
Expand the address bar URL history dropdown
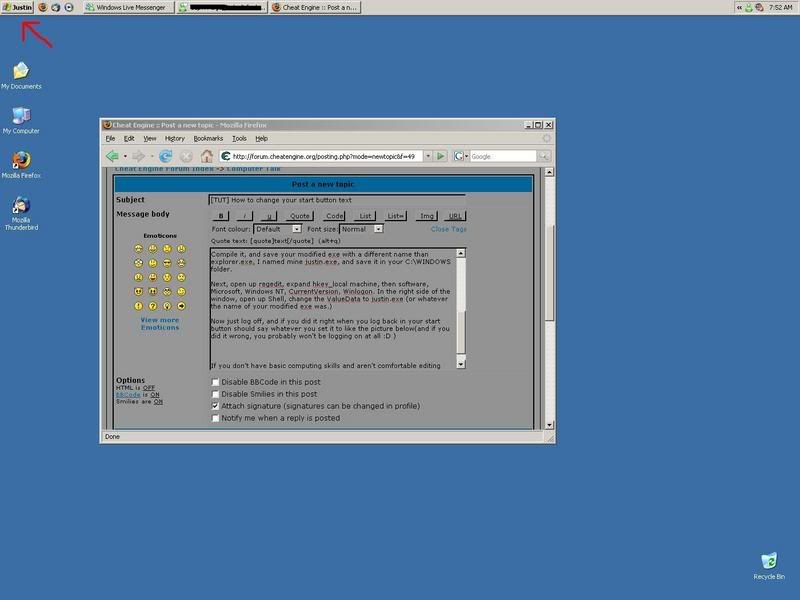[427, 156]
